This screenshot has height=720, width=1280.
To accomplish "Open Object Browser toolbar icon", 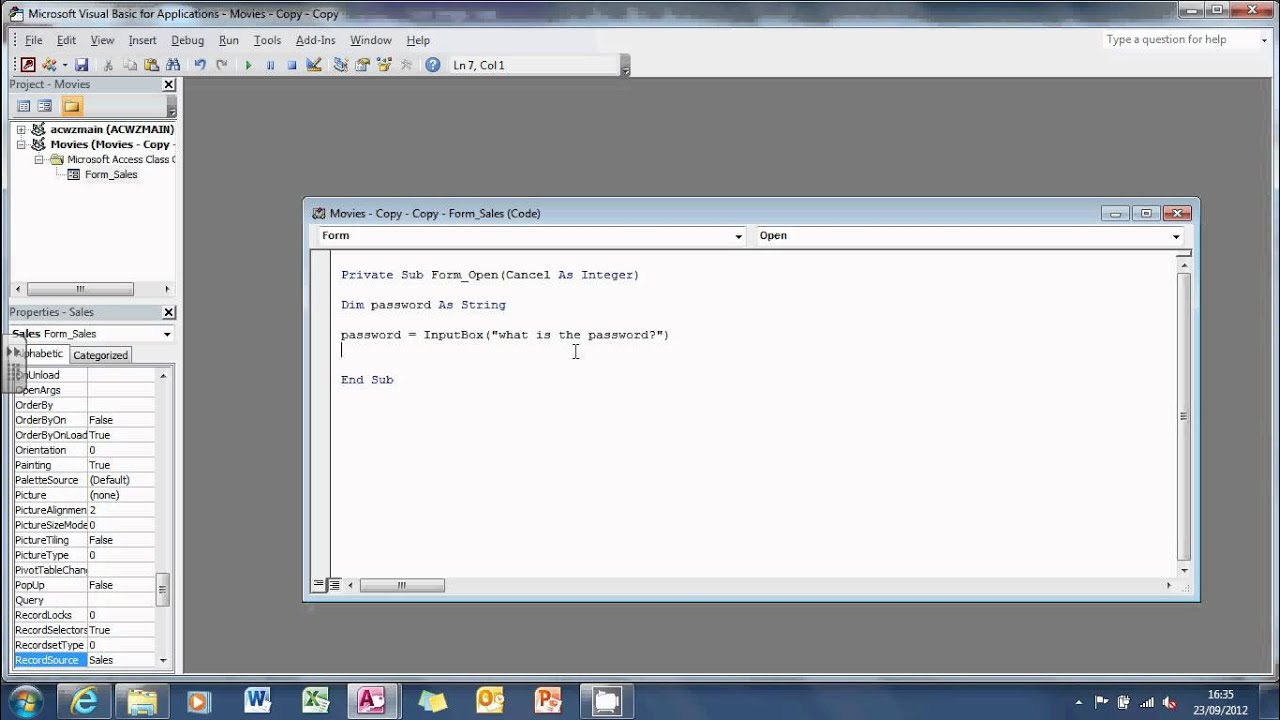I will [384, 65].
